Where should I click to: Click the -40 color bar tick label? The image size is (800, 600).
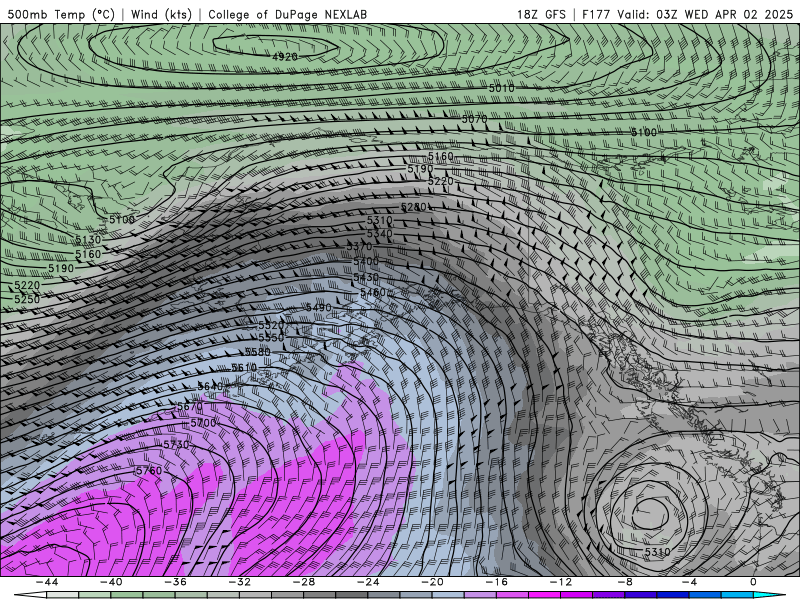111,582
